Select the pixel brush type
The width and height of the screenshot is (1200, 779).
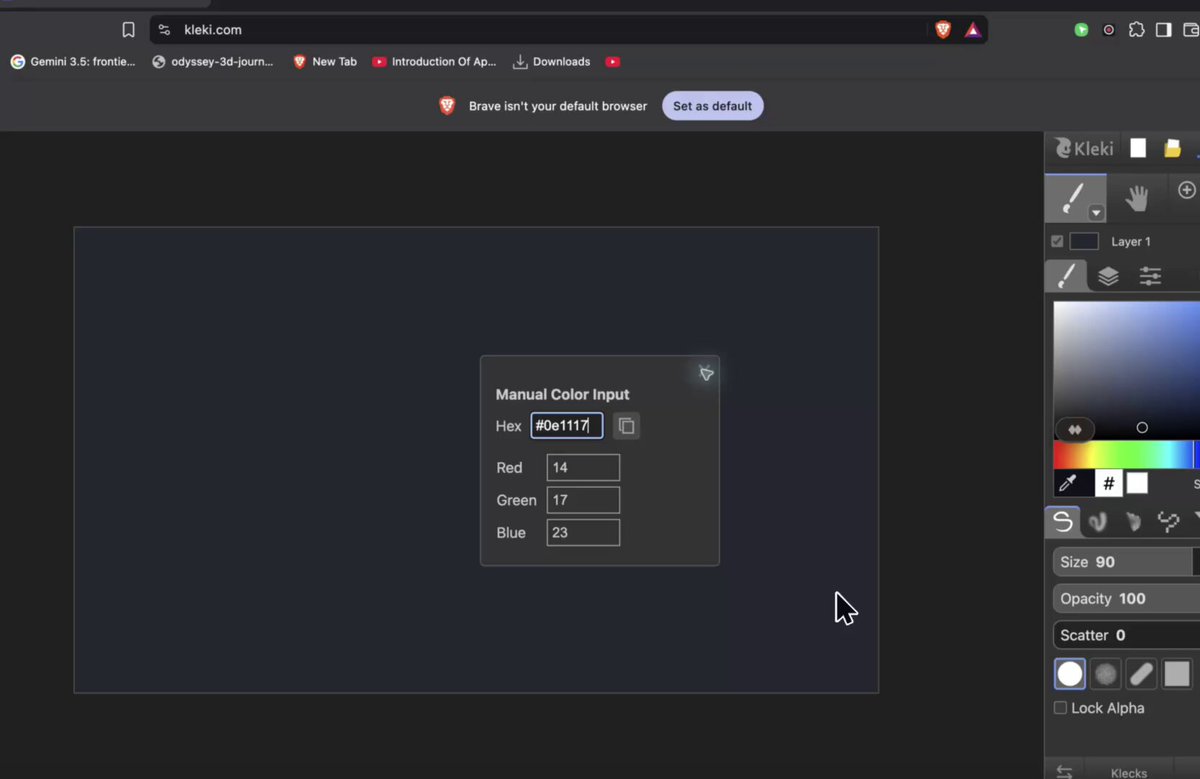1168,521
